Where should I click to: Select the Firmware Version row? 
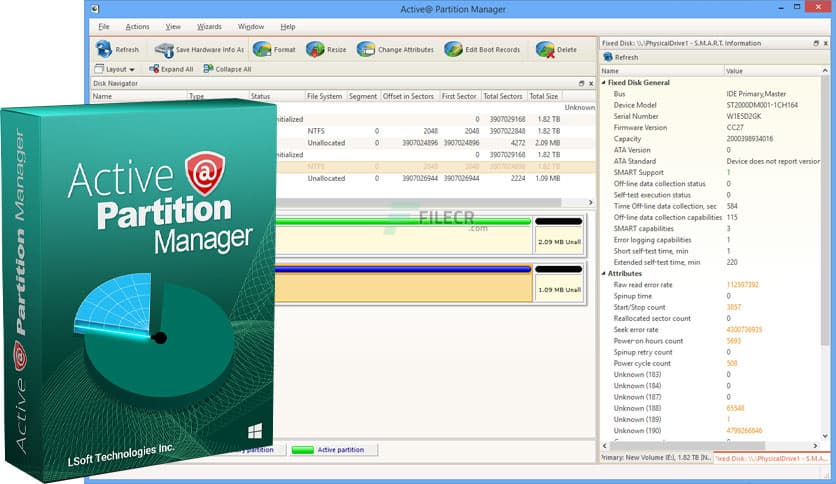click(711, 127)
